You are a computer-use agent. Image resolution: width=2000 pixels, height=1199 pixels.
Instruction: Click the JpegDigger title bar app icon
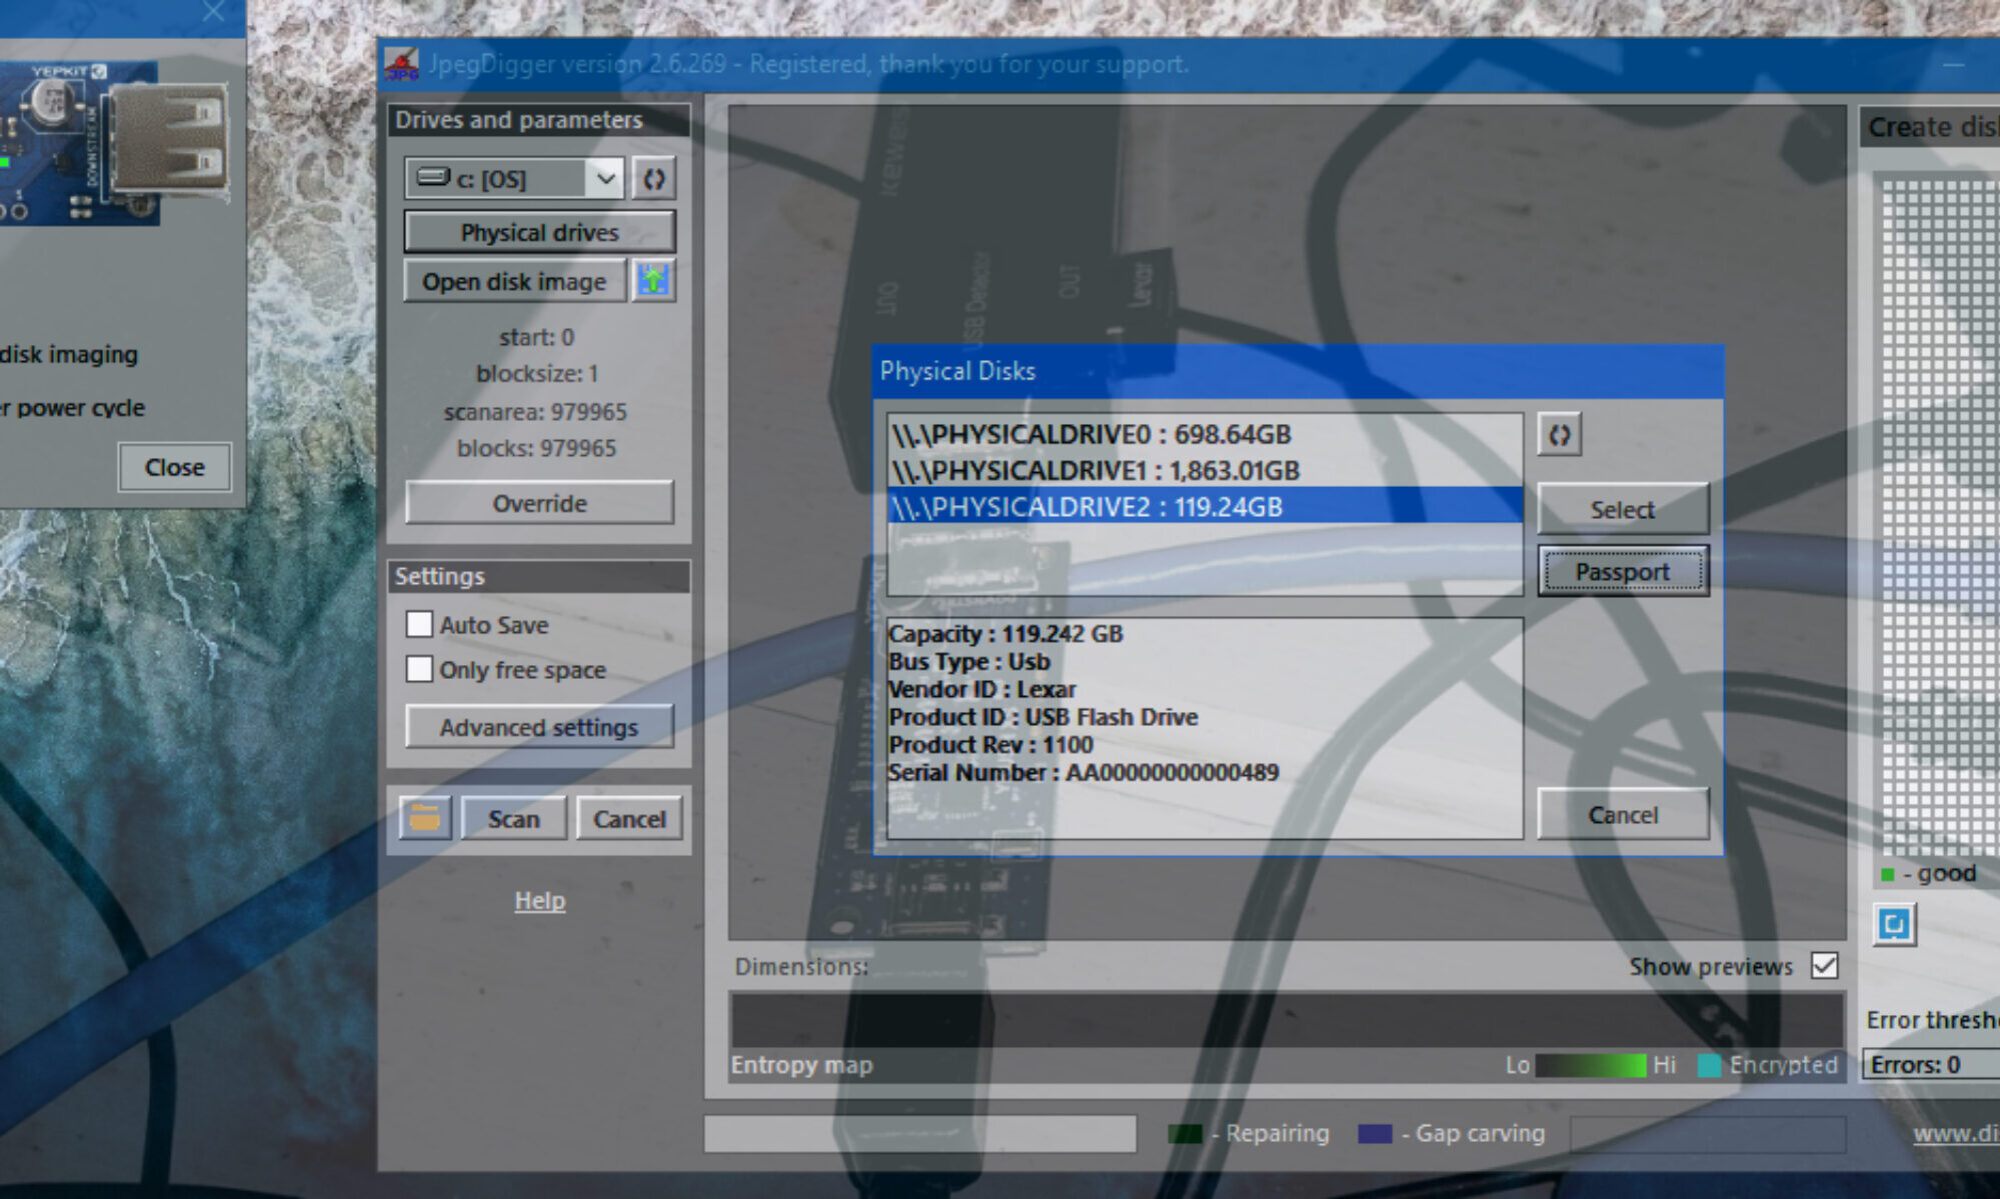click(402, 64)
